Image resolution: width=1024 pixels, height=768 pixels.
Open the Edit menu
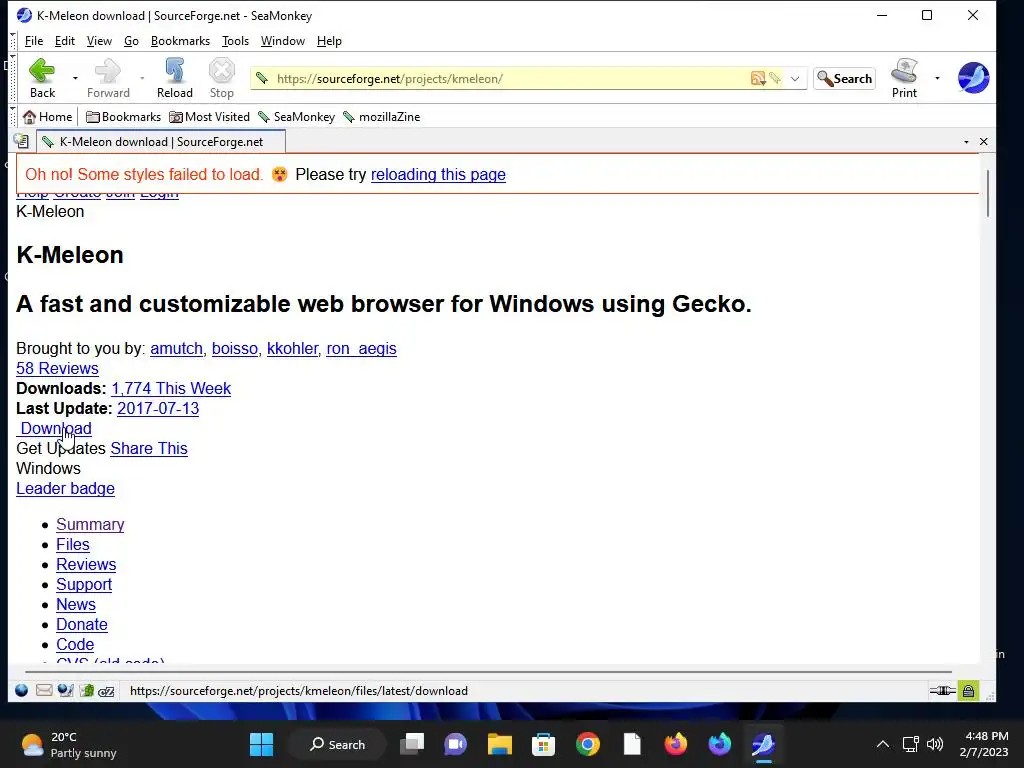(65, 40)
